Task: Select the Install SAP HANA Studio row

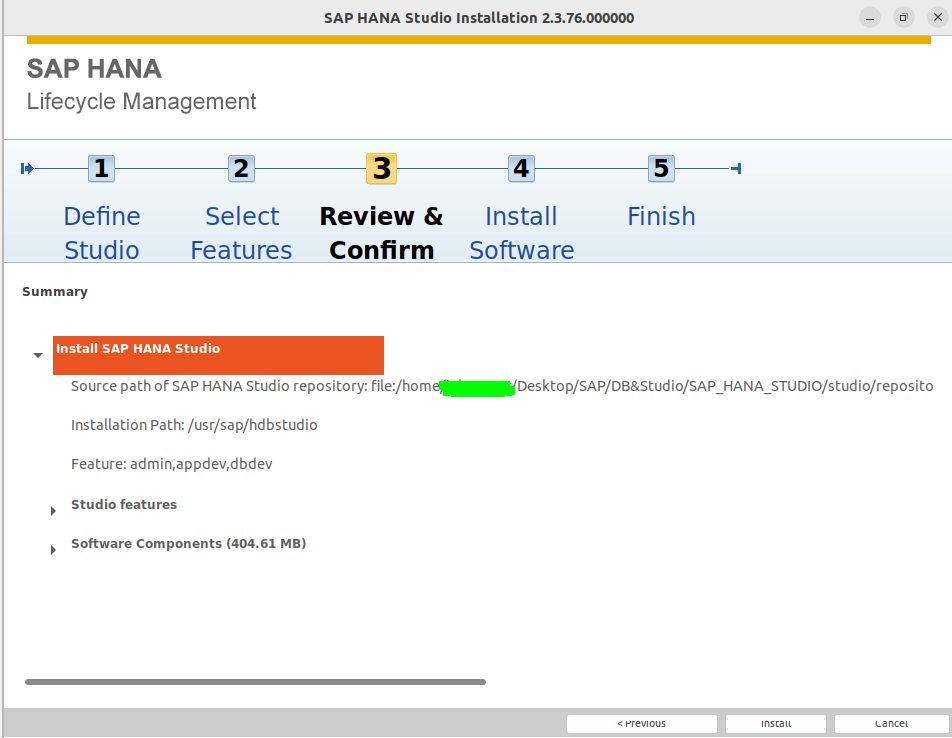Action: 218,355
